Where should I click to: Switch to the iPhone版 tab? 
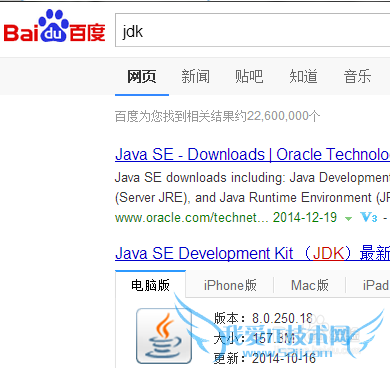(230, 286)
